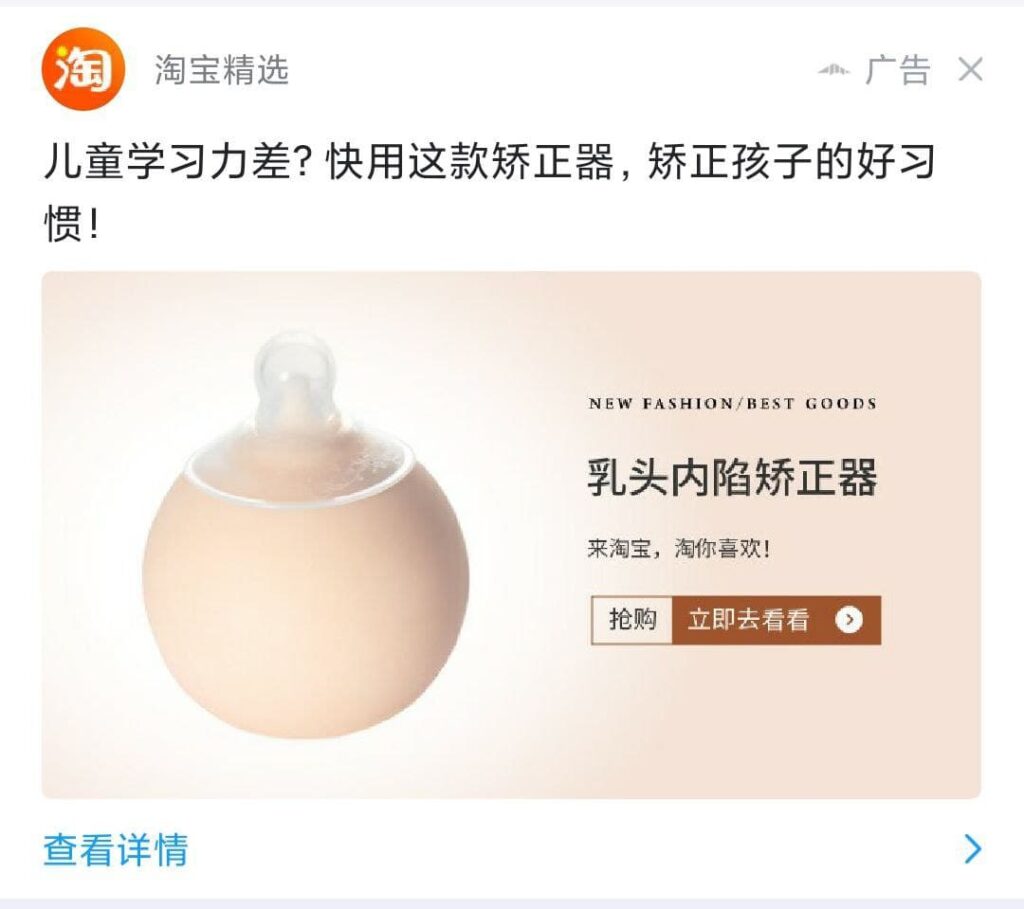Click the 广告 label
Viewport: 1024px width, 909px height.
tap(898, 70)
